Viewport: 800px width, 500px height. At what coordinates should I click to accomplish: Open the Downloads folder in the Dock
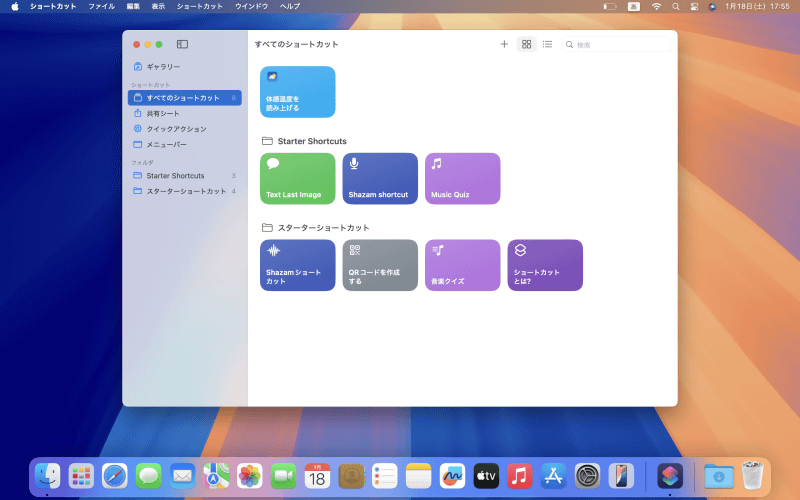[x=719, y=476]
